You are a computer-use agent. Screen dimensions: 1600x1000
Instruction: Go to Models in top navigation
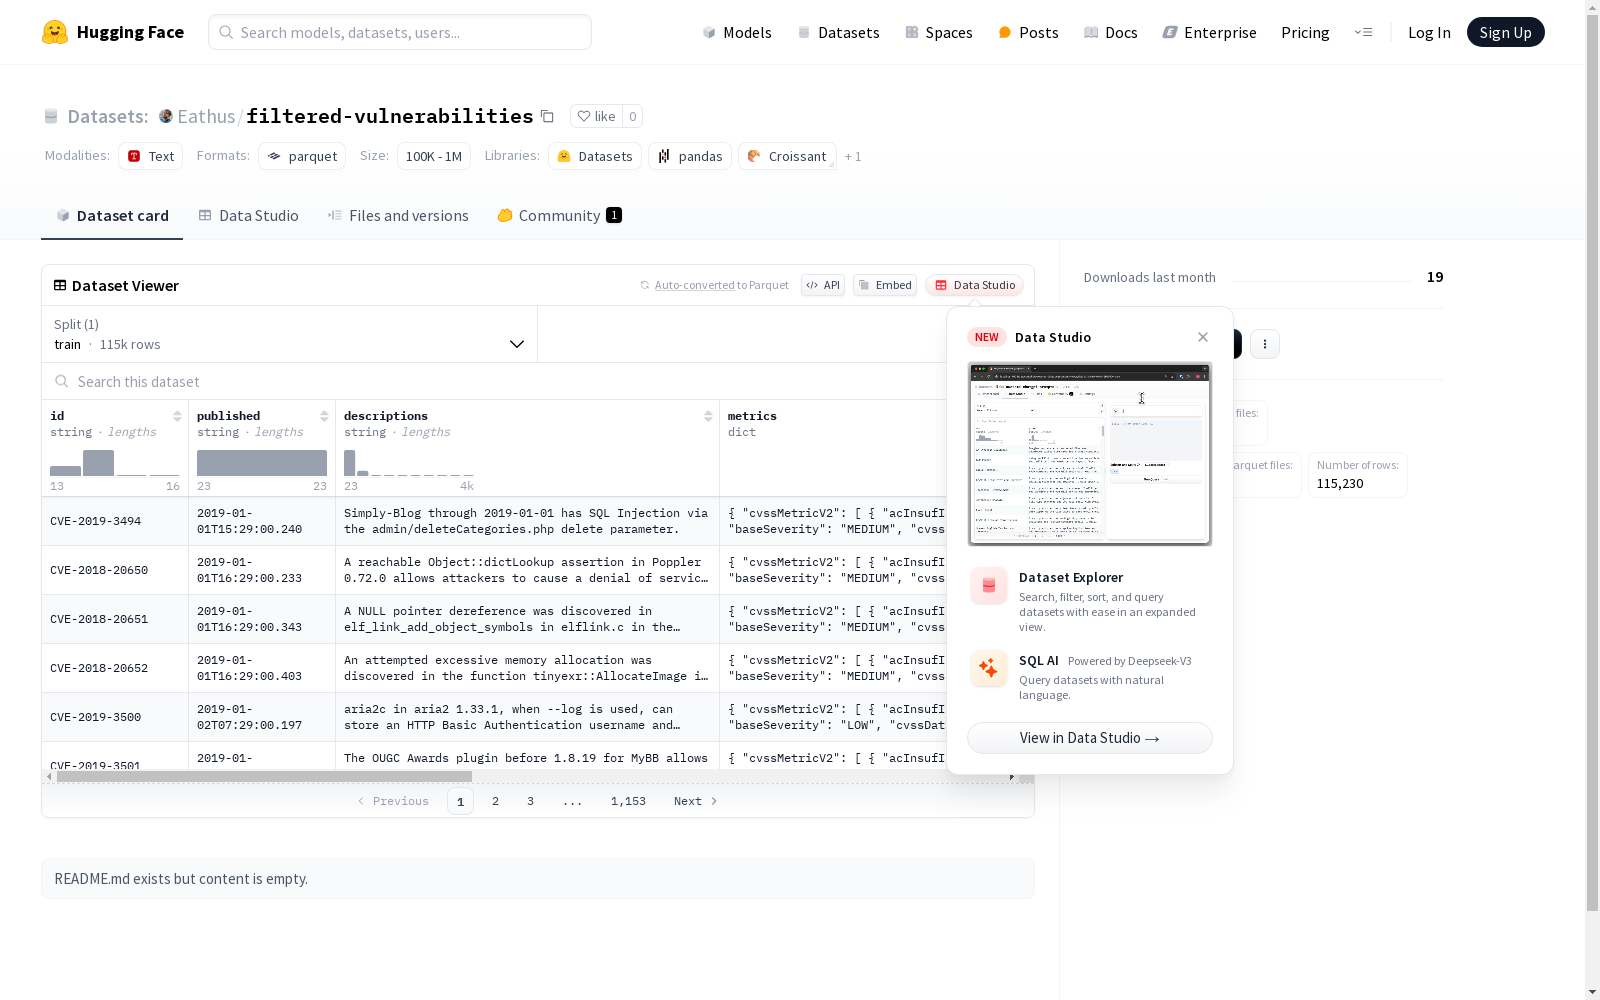click(x=737, y=32)
